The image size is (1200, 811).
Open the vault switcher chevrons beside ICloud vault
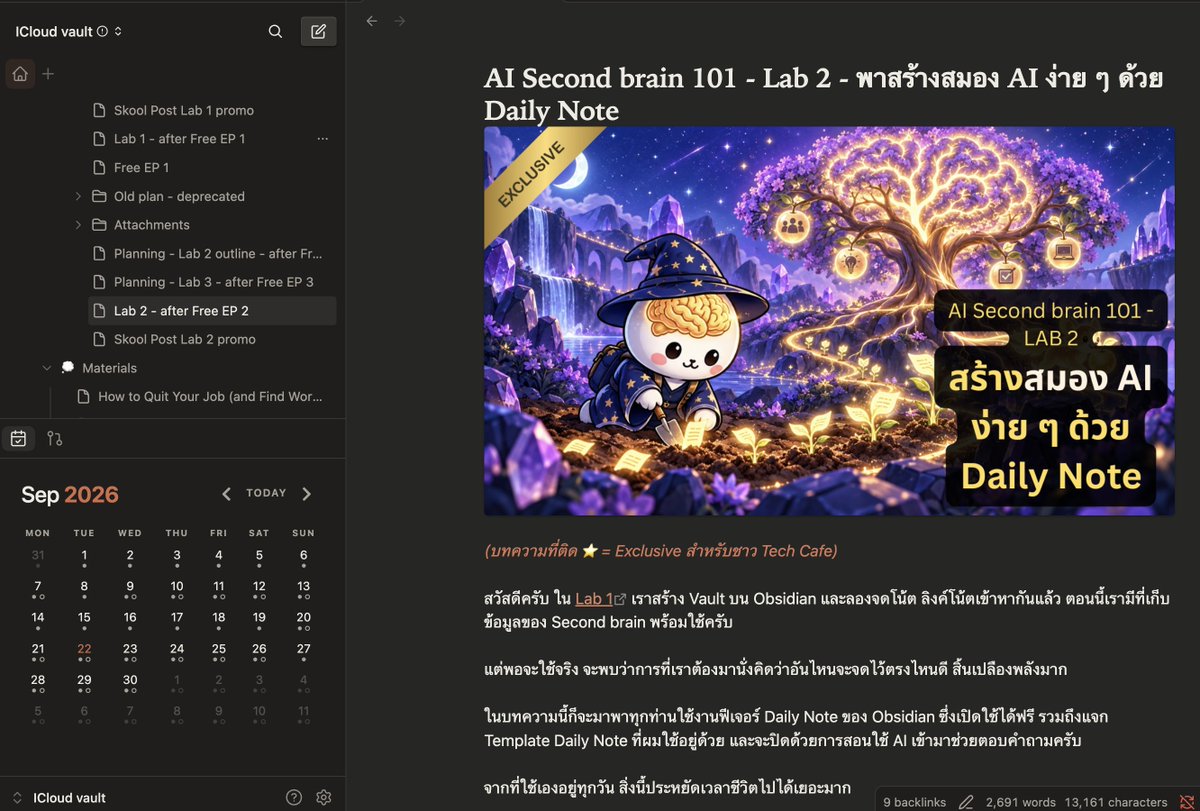click(x=118, y=32)
